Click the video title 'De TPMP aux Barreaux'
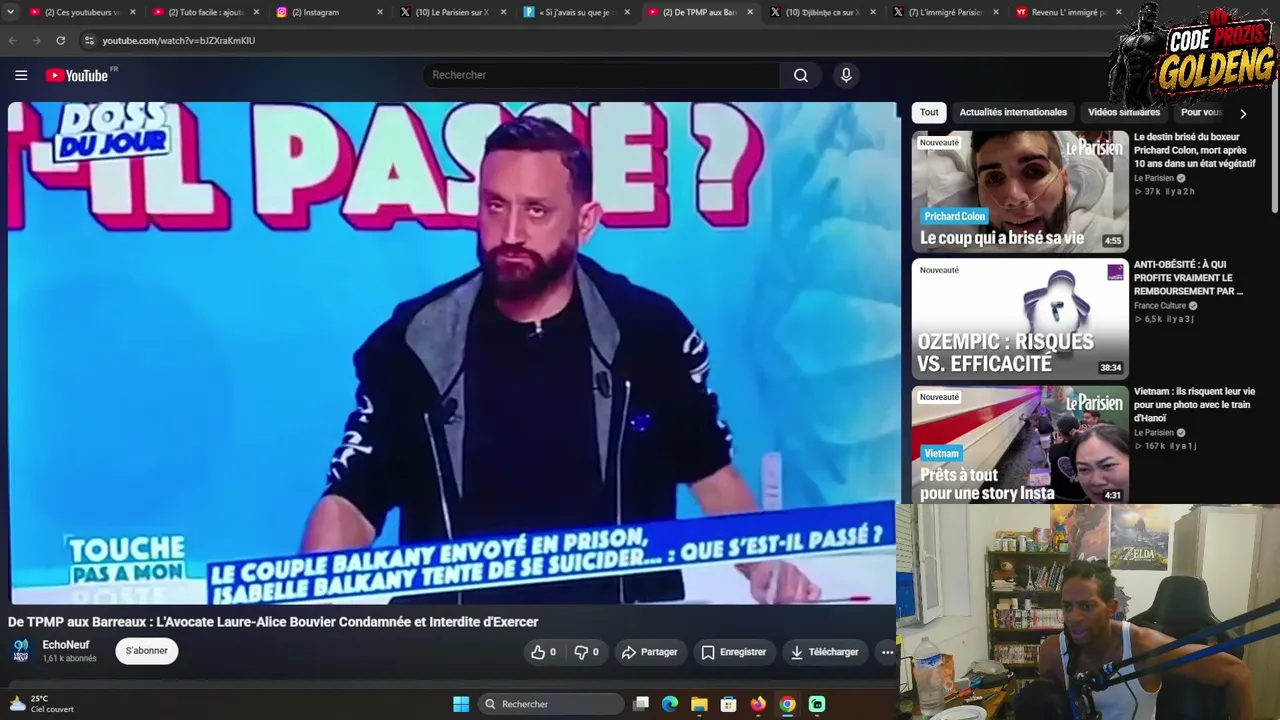 [273, 622]
